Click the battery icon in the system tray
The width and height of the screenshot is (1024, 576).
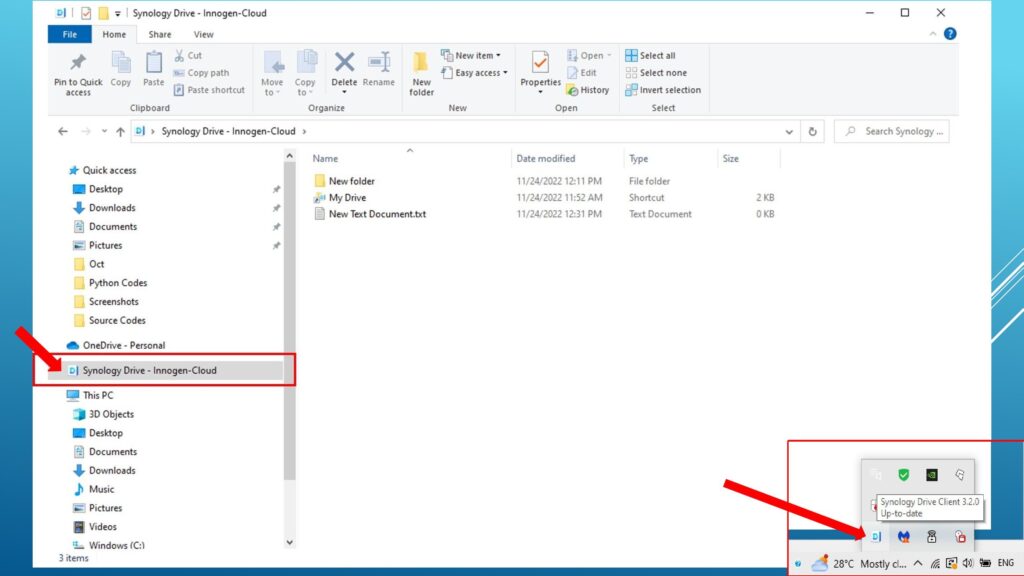pyautogui.click(x=985, y=563)
